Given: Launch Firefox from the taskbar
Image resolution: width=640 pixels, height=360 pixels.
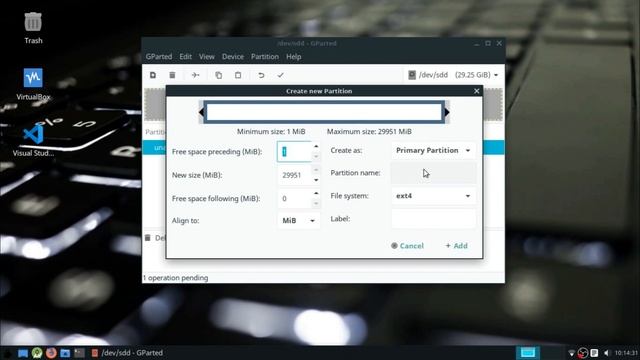Looking at the screenshot, I should tap(51, 353).
